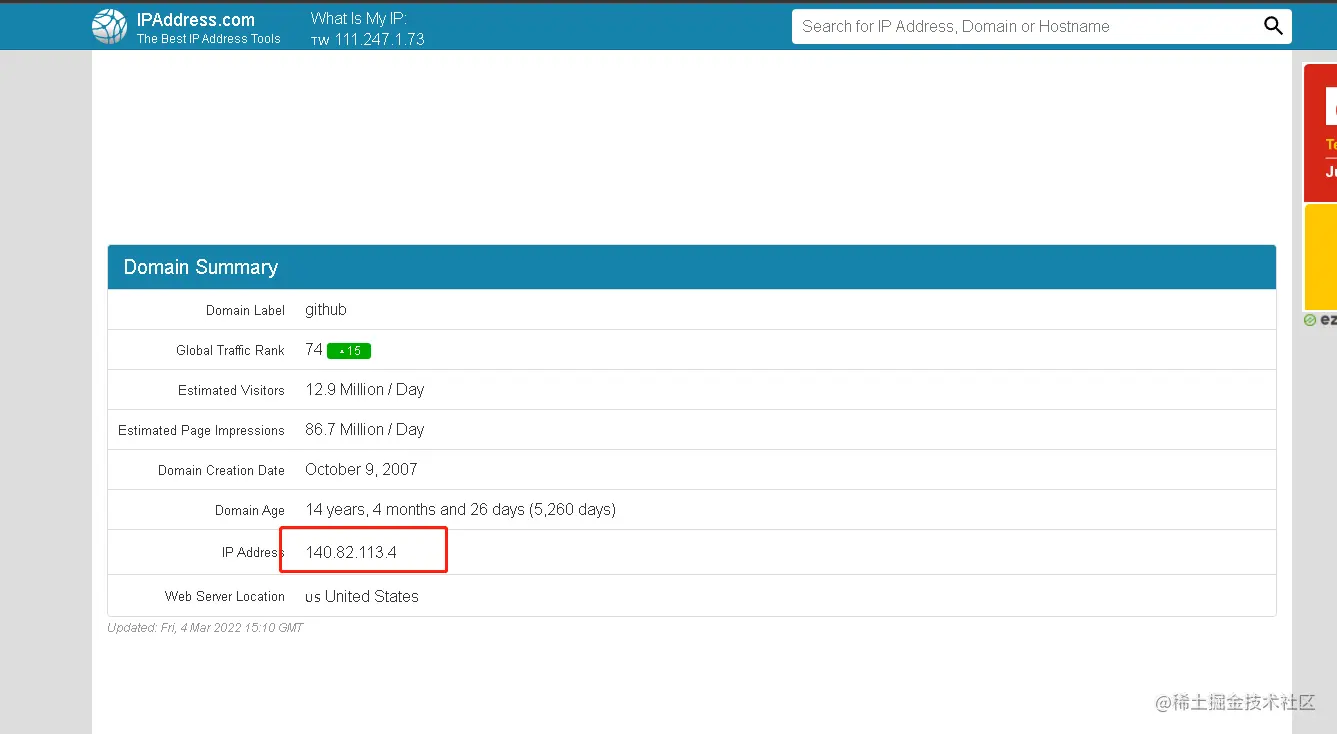
Task: Click the Domain Summary header
Action: (x=692, y=267)
